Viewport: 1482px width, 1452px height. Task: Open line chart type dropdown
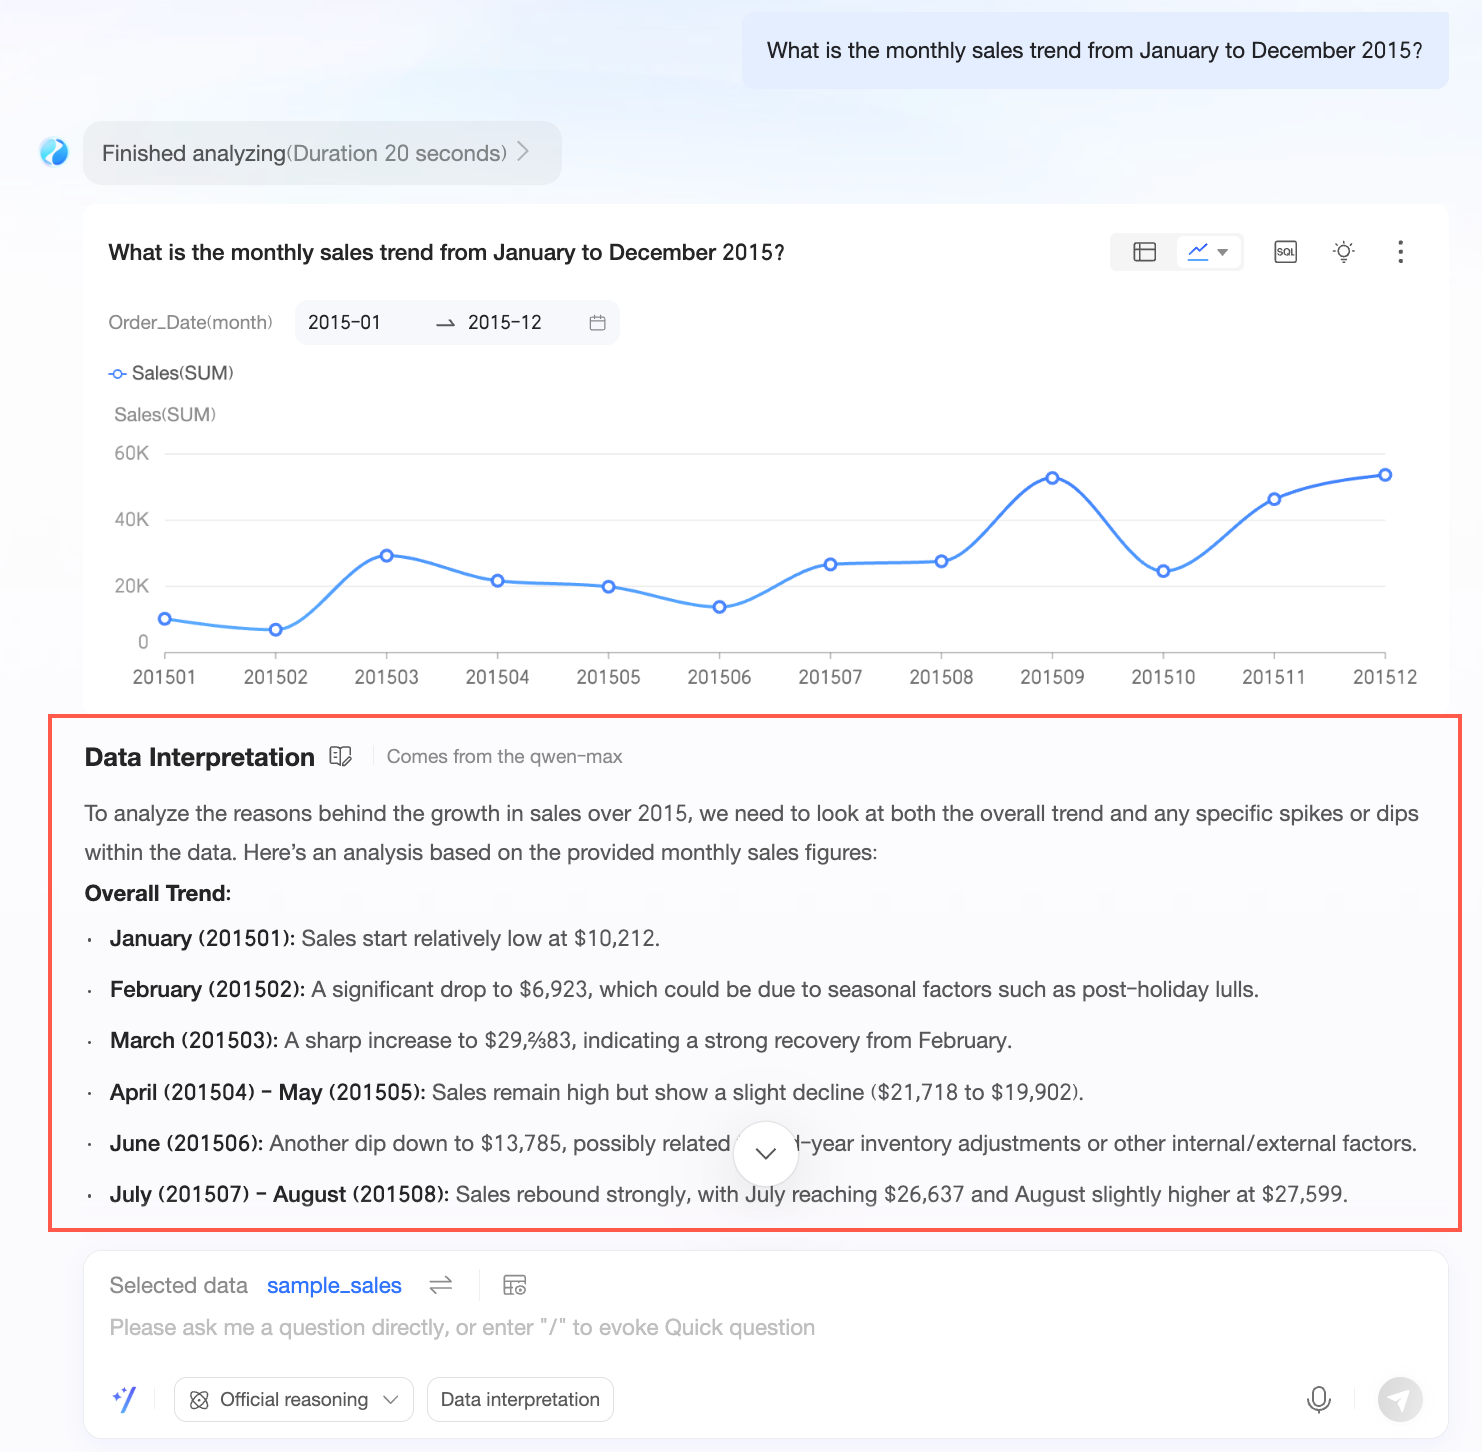coord(1208,252)
